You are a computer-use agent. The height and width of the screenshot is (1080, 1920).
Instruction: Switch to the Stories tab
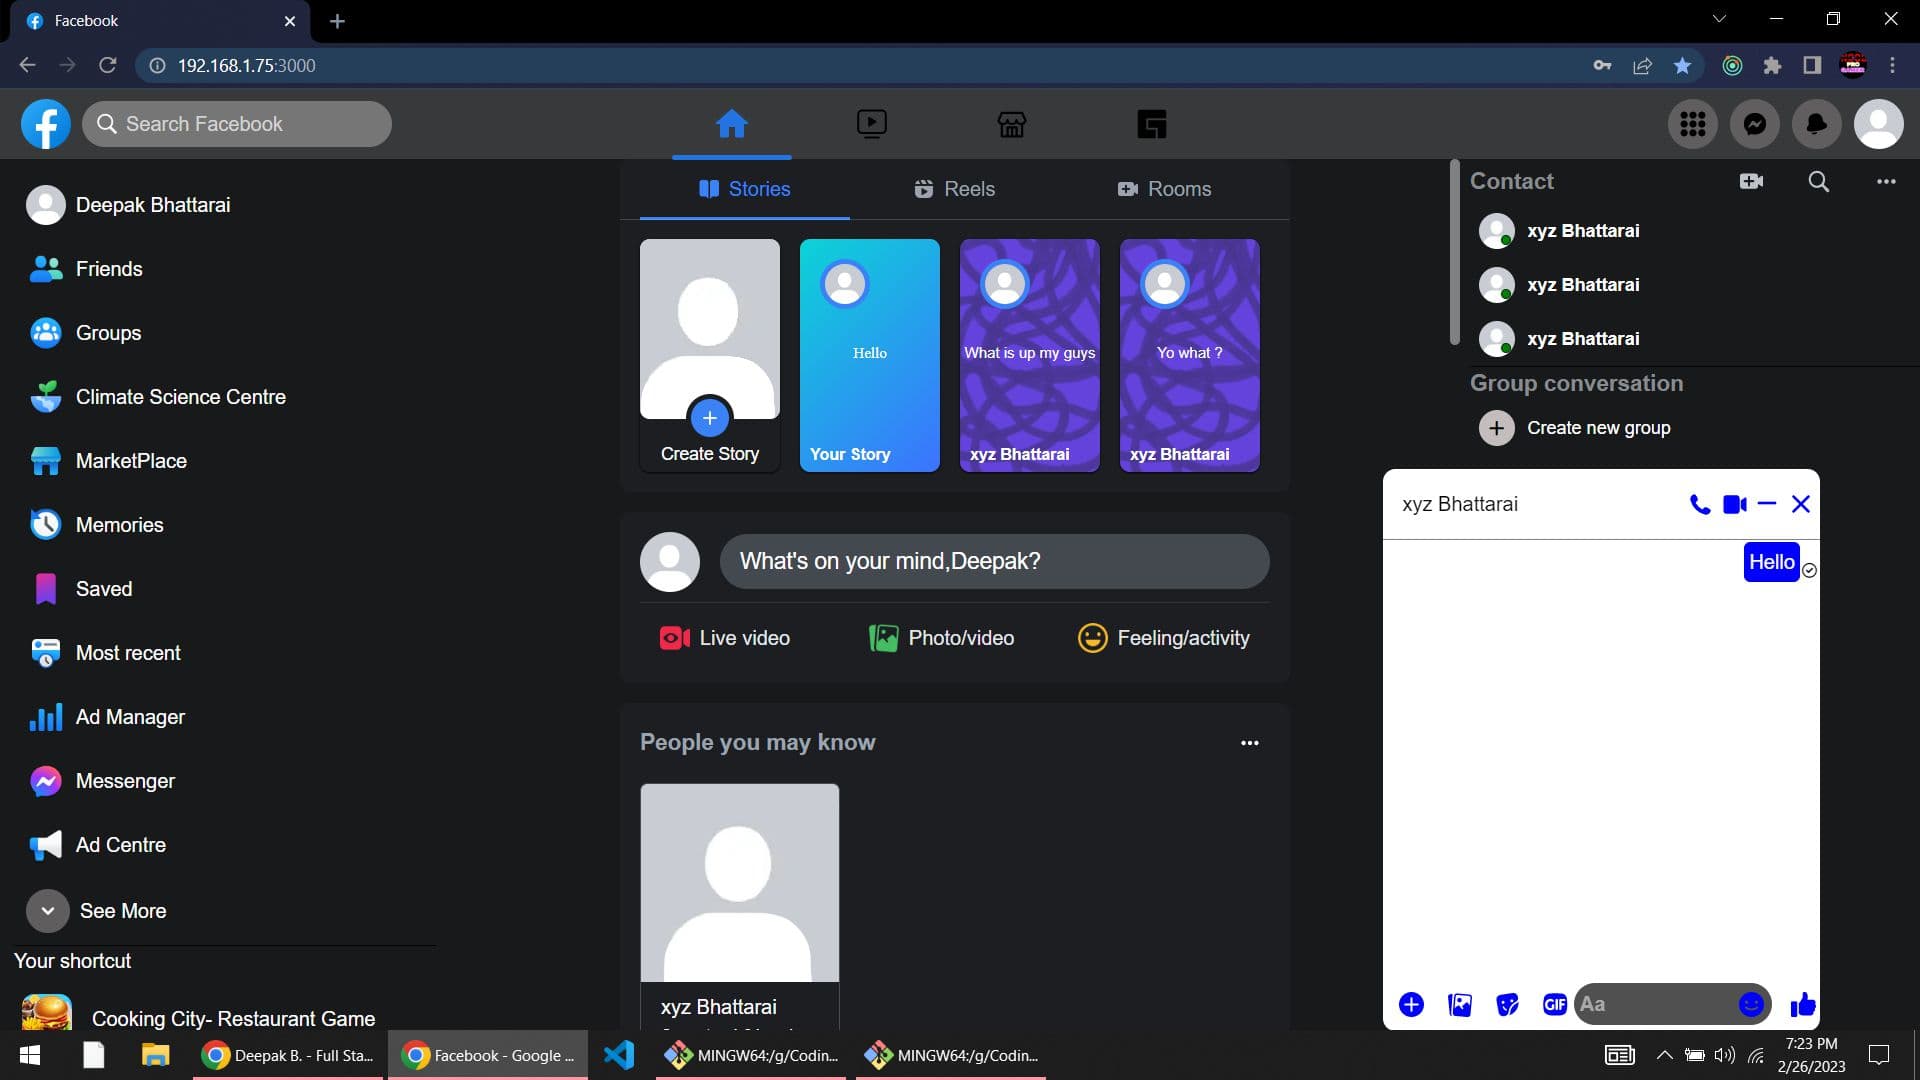point(745,189)
